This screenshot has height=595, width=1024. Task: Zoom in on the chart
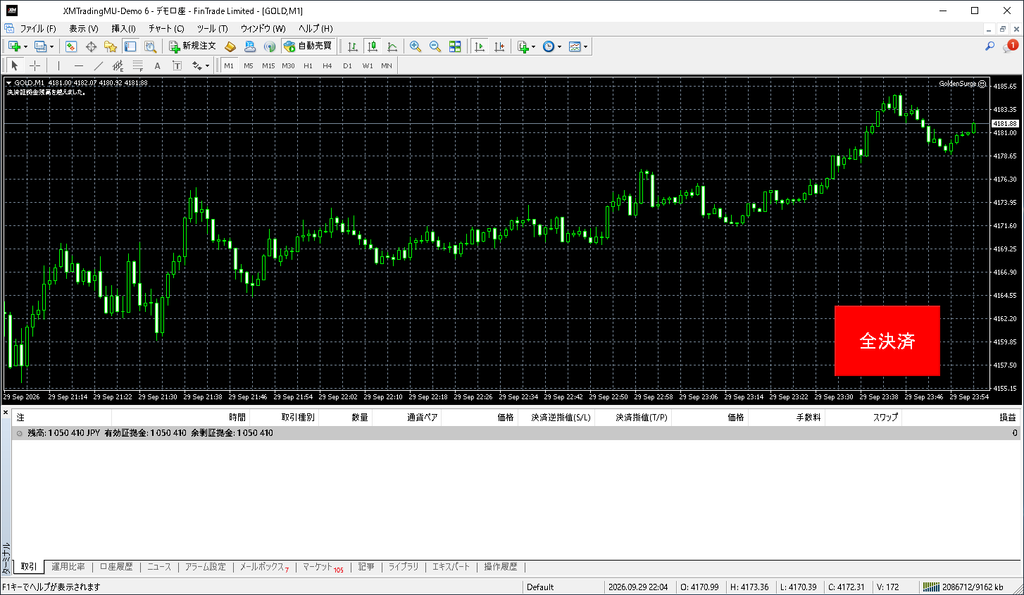(x=415, y=46)
